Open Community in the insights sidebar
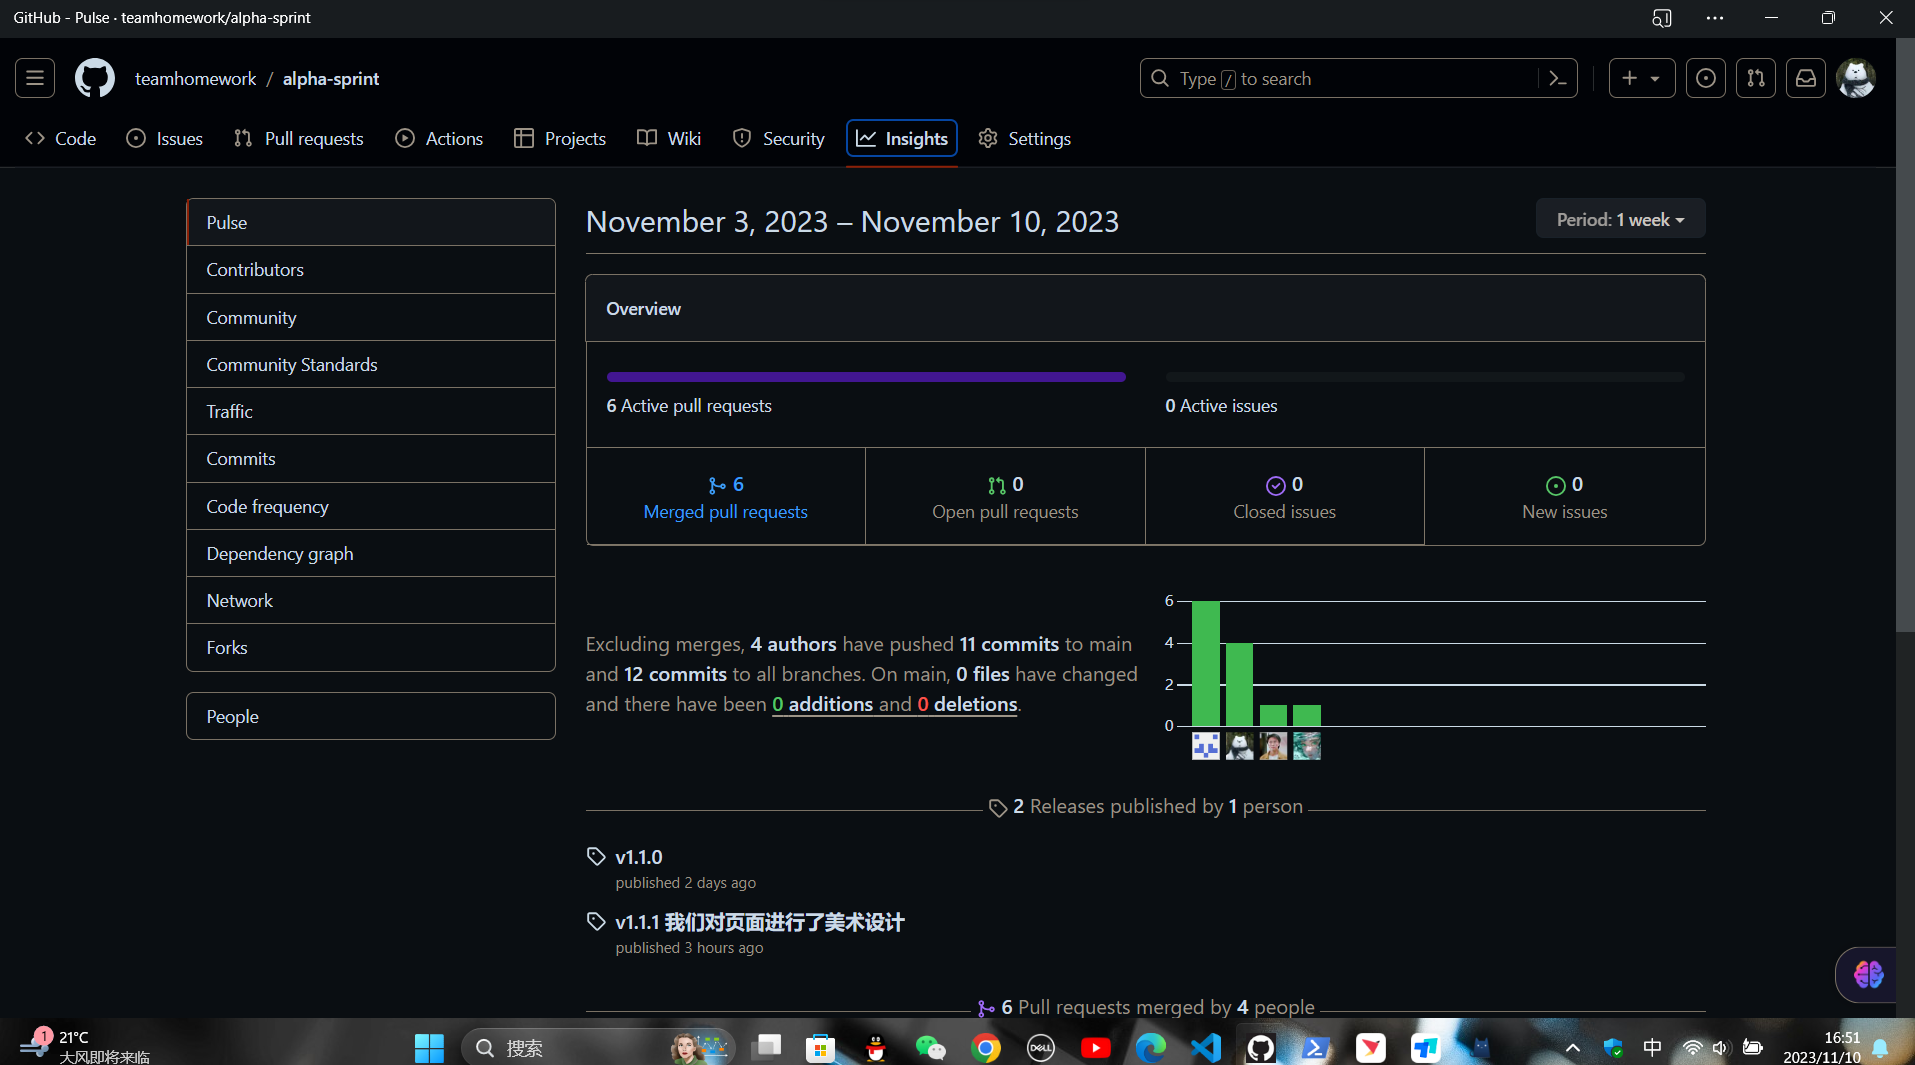This screenshot has width=1915, height=1065. [x=371, y=317]
